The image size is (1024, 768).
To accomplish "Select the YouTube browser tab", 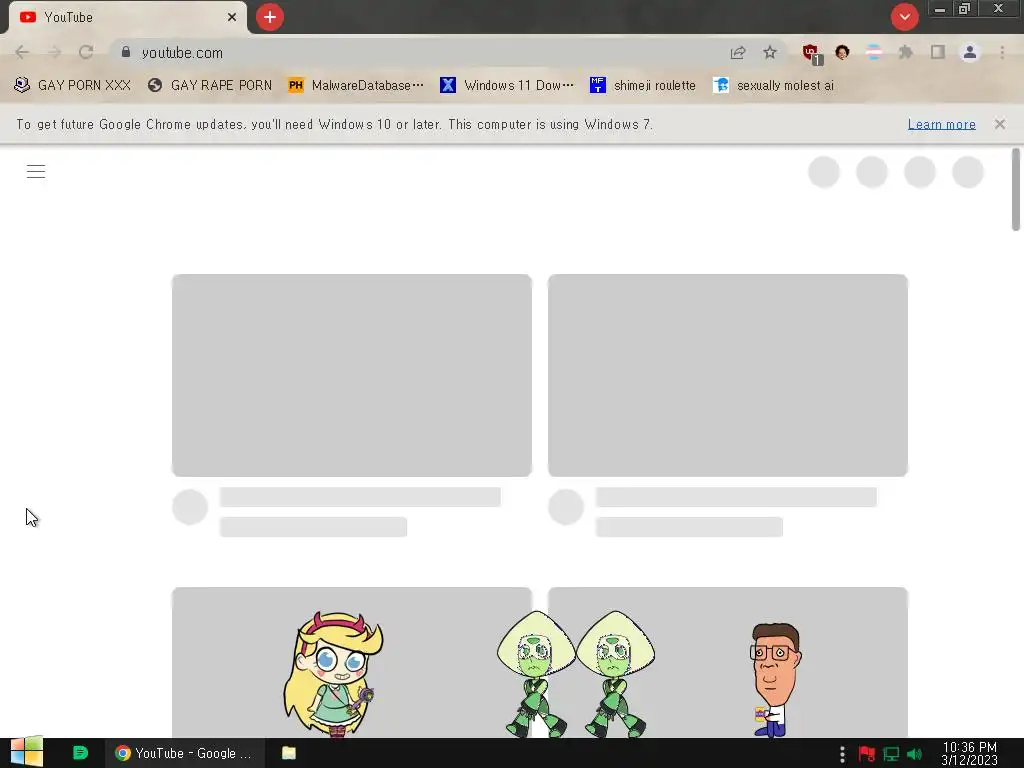I will [x=127, y=18].
